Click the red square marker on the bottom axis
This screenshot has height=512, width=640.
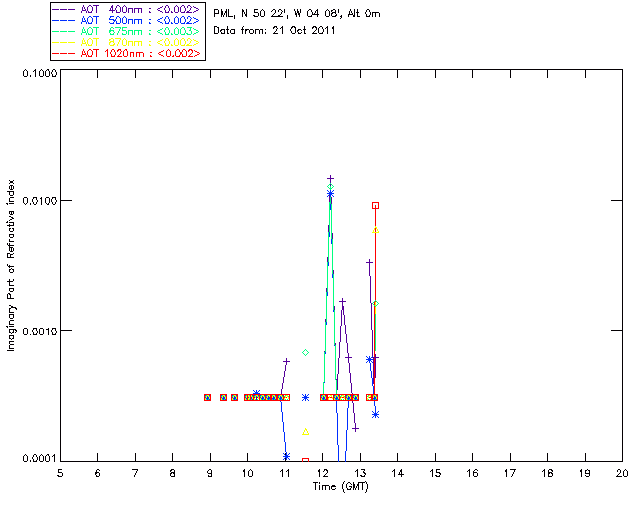[305, 461]
